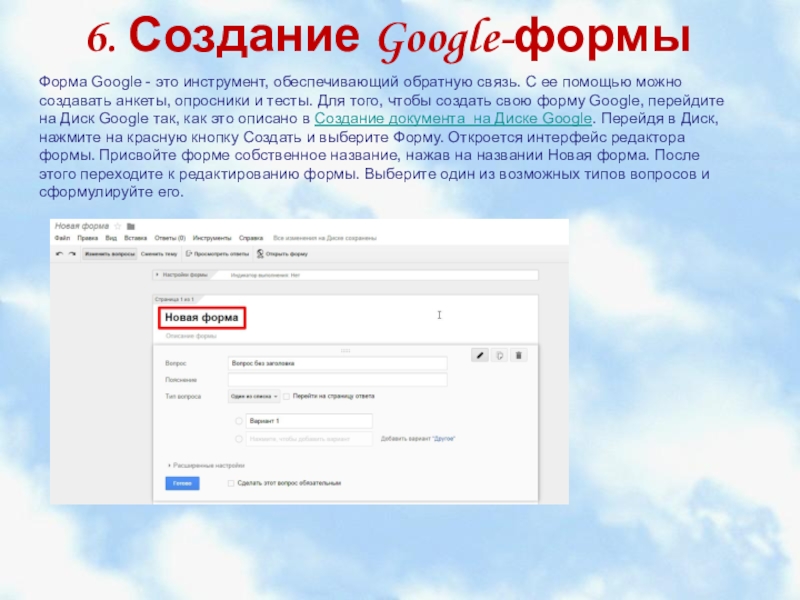Click the field to add a new variant

[309, 439]
